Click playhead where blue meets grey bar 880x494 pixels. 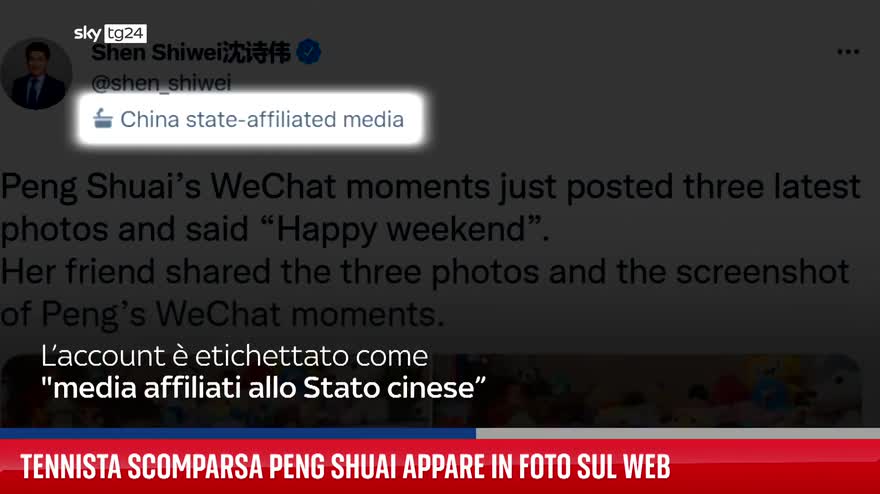[476, 433]
